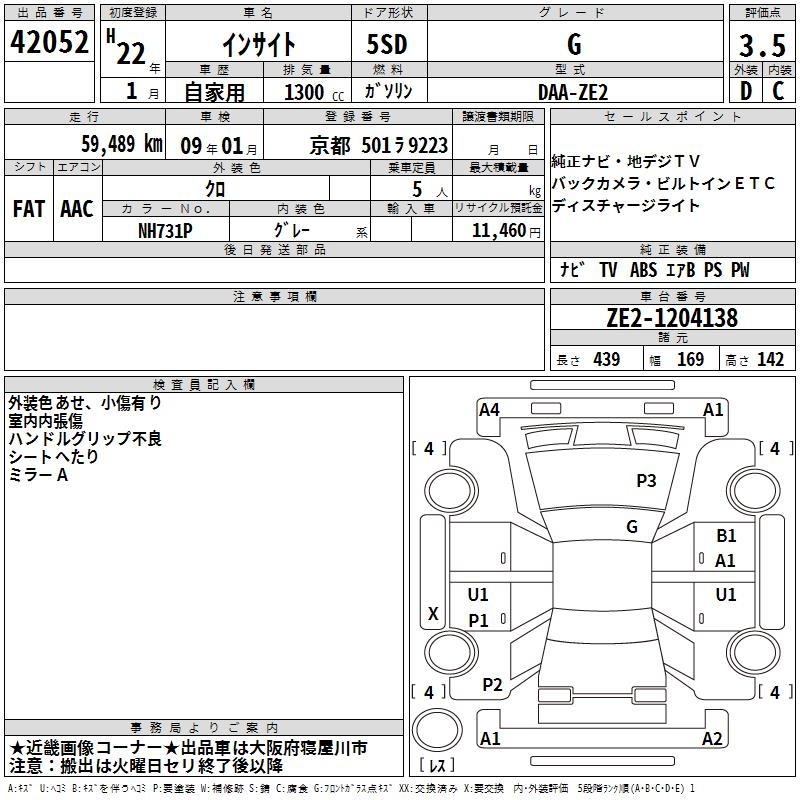Click the mileage value 59,489 km
The width and height of the screenshot is (800, 800).
[x=122, y=143]
